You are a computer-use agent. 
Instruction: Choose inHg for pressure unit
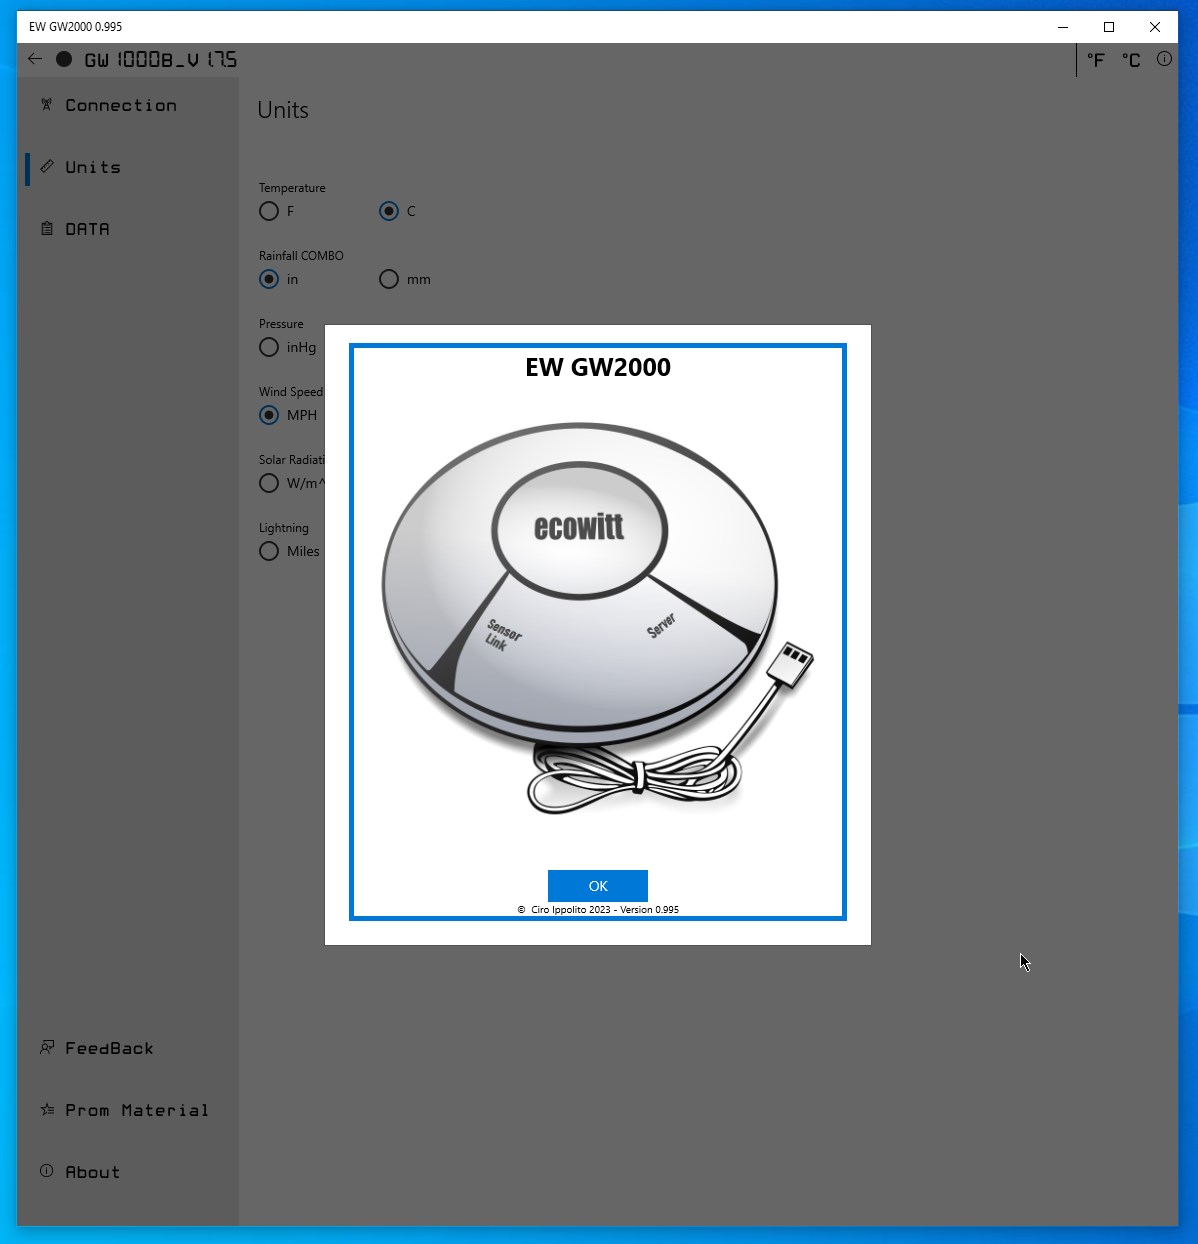pyautogui.click(x=269, y=347)
